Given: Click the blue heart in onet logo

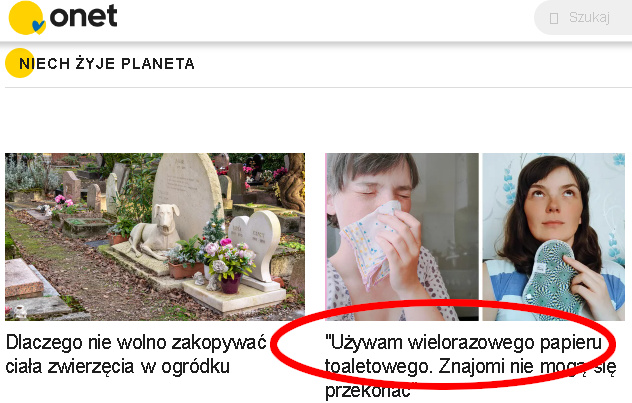Looking at the screenshot, I should coord(38,26).
